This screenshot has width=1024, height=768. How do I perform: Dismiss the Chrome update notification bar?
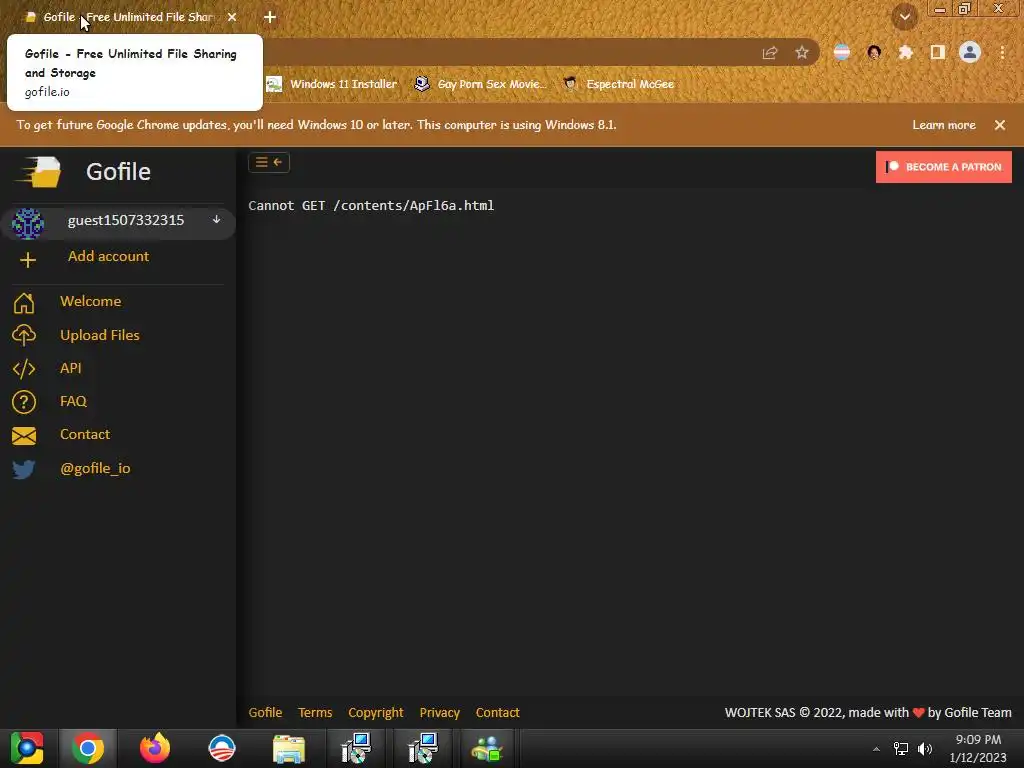999,125
